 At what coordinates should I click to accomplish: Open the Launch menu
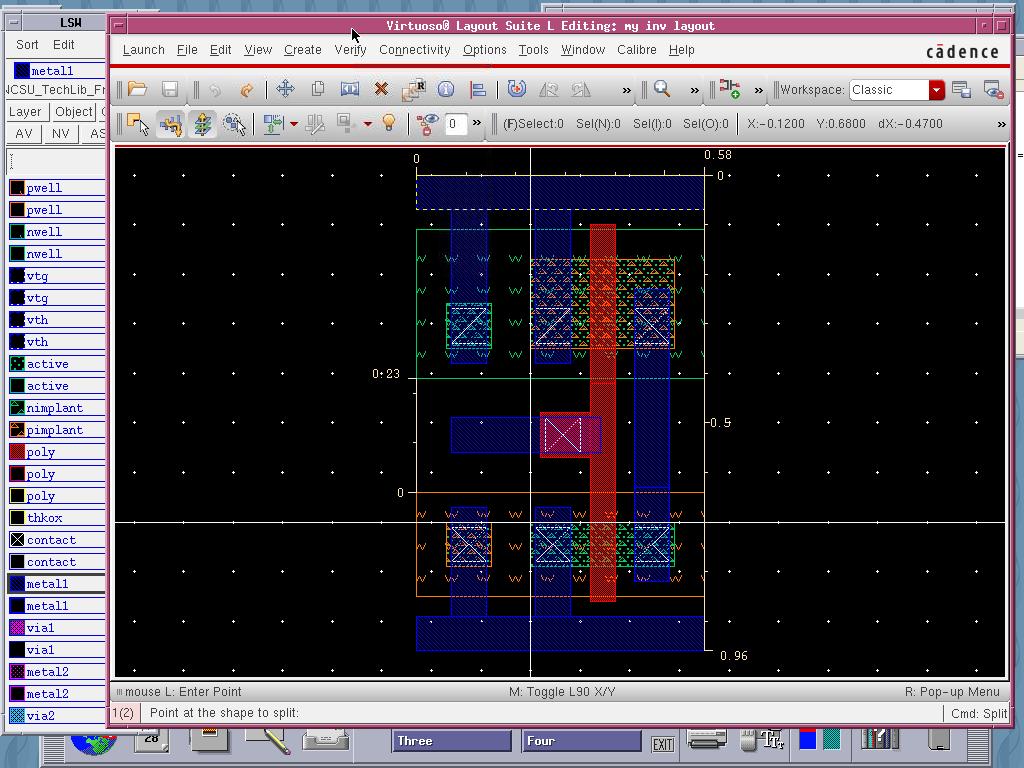(144, 50)
